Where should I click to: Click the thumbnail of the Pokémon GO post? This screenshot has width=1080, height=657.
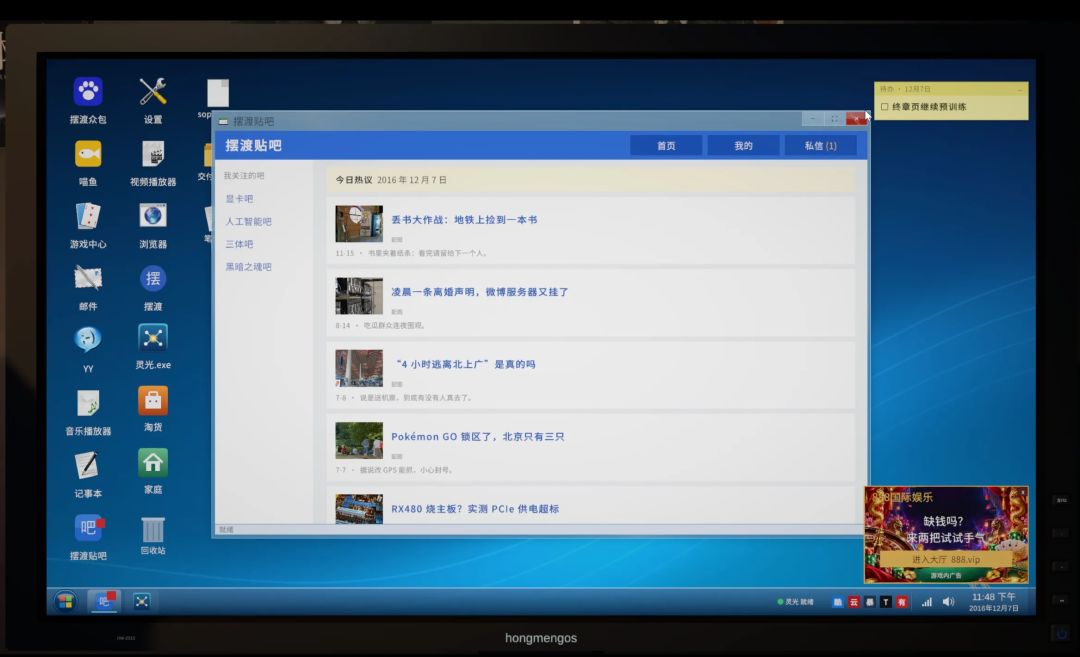359,441
